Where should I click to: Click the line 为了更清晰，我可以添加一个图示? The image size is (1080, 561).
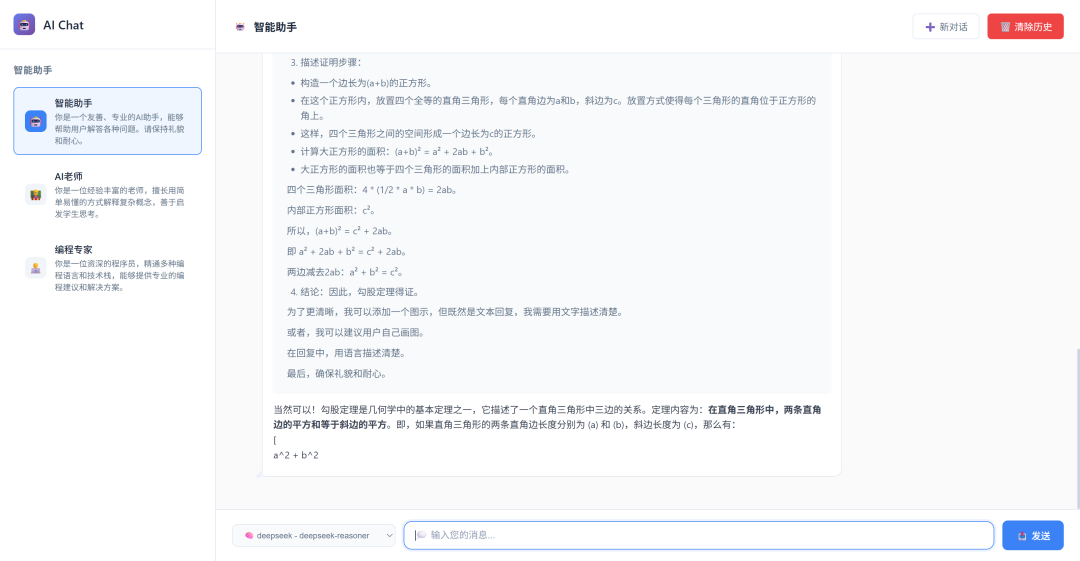click(456, 312)
